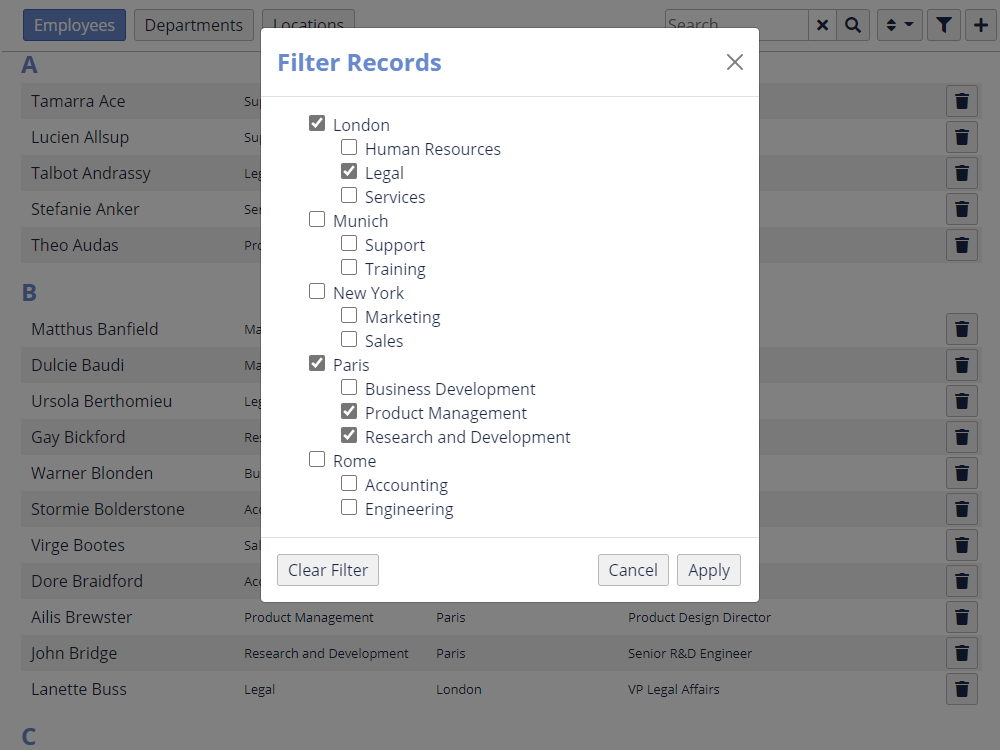This screenshot has width=1000, height=750.
Task: Click trash icon for Lanette Buss
Action: pos(962,689)
